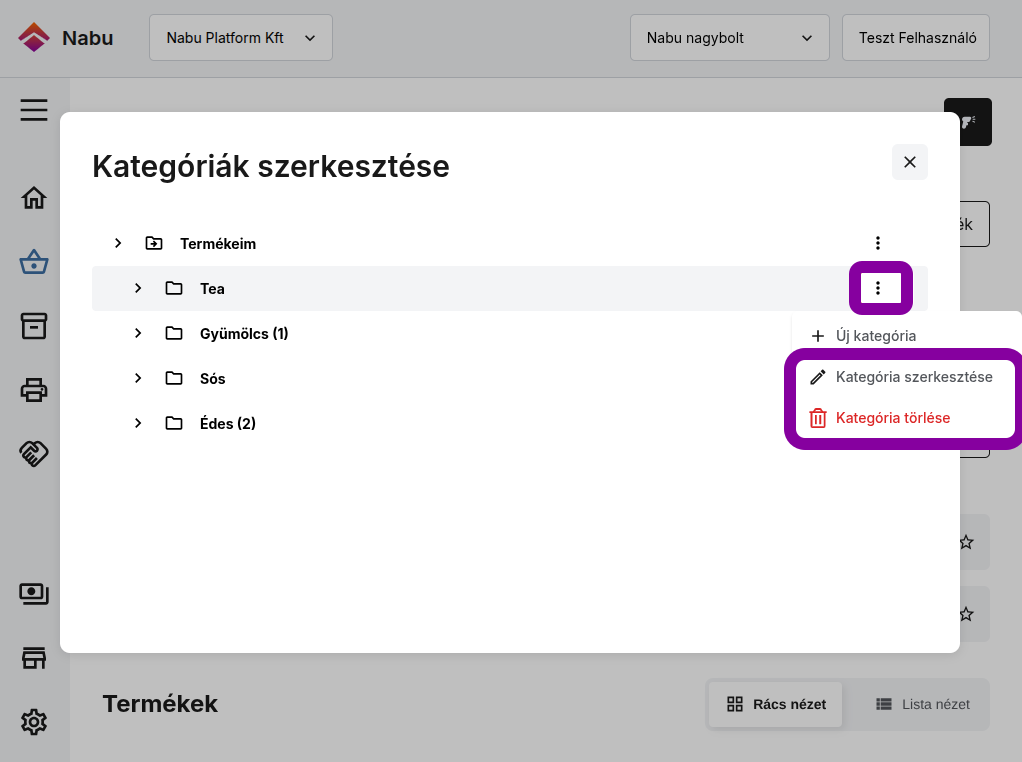
Task: Open the Nabu Platform Kft dropdown
Action: (241, 38)
